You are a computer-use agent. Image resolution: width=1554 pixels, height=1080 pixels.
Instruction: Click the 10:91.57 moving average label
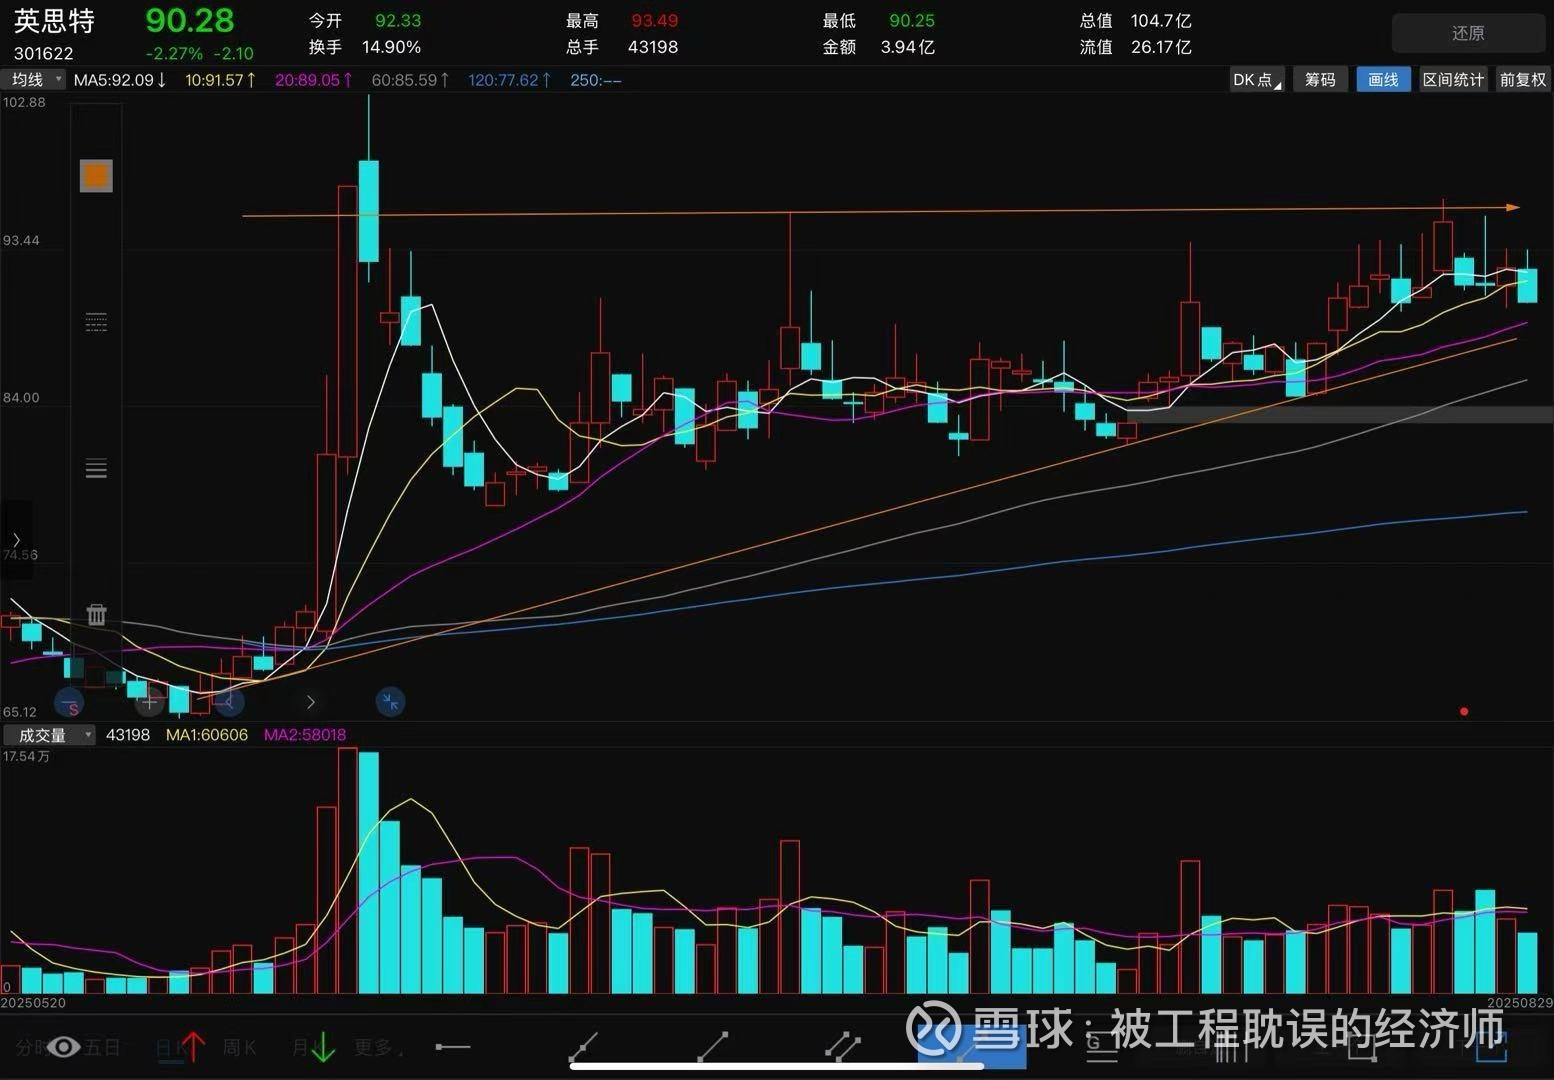click(221, 80)
